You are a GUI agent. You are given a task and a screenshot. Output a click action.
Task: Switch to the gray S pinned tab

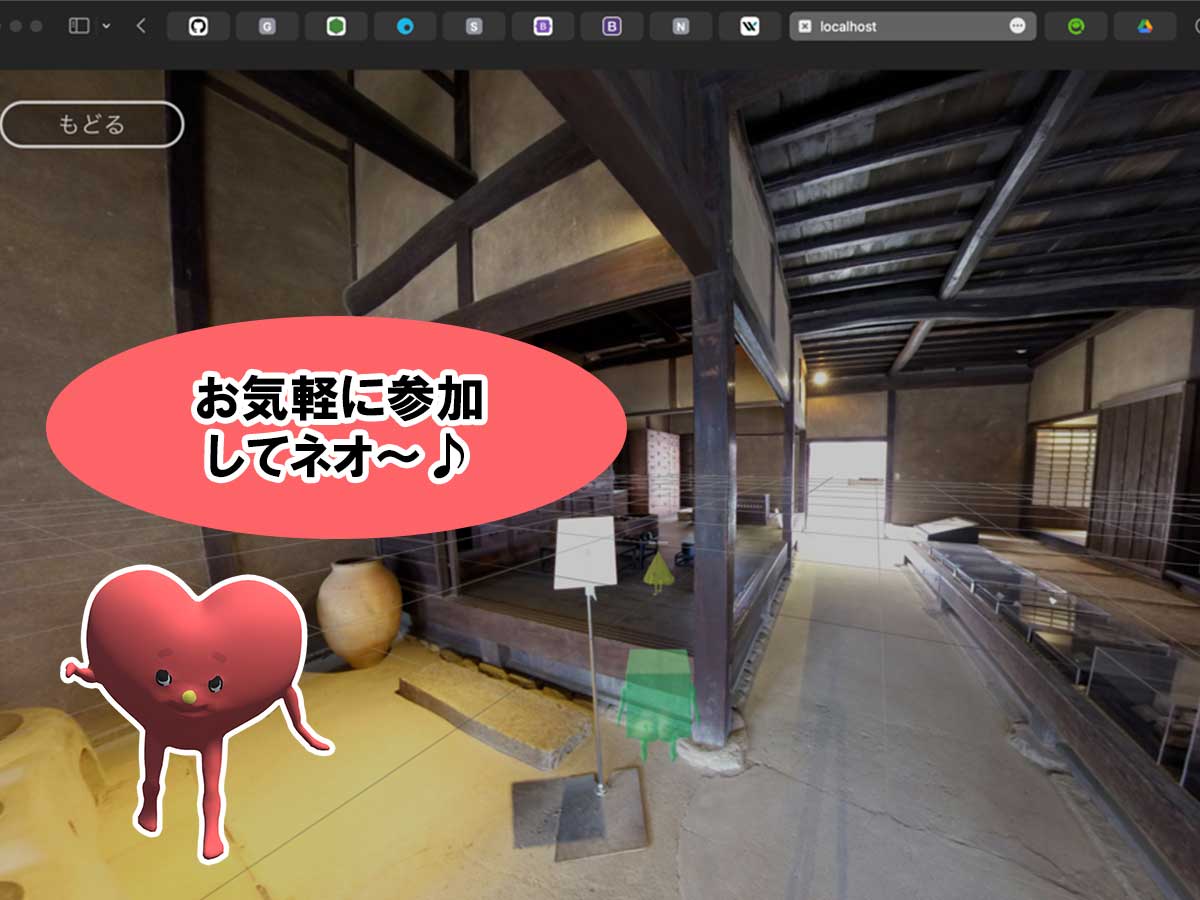click(474, 27)
